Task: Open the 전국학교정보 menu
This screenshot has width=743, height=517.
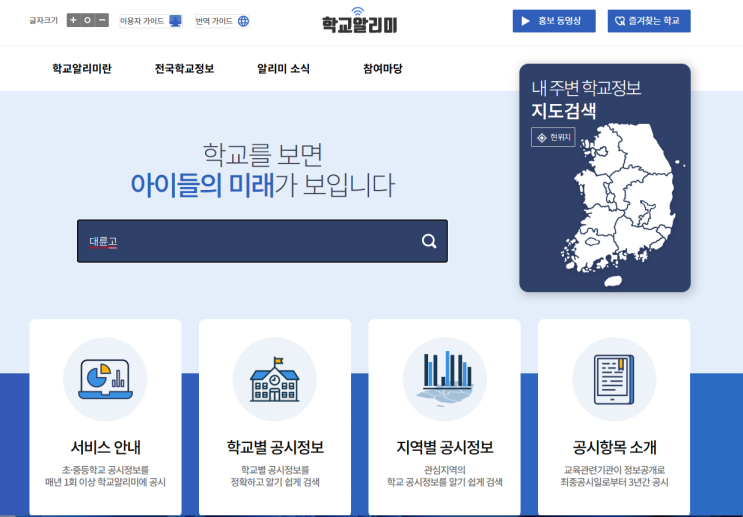Action: pyautogui.click(x=184, y=69)
